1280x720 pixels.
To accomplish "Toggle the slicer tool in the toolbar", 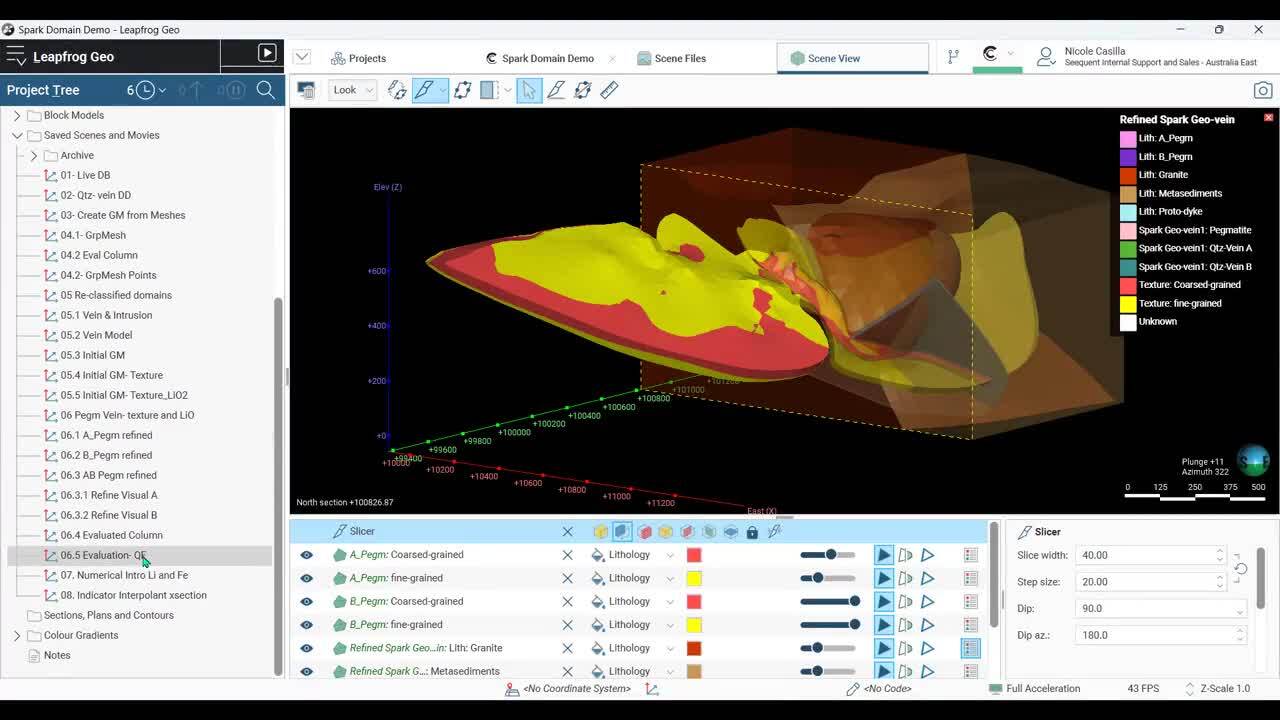I will coord(425,90).
